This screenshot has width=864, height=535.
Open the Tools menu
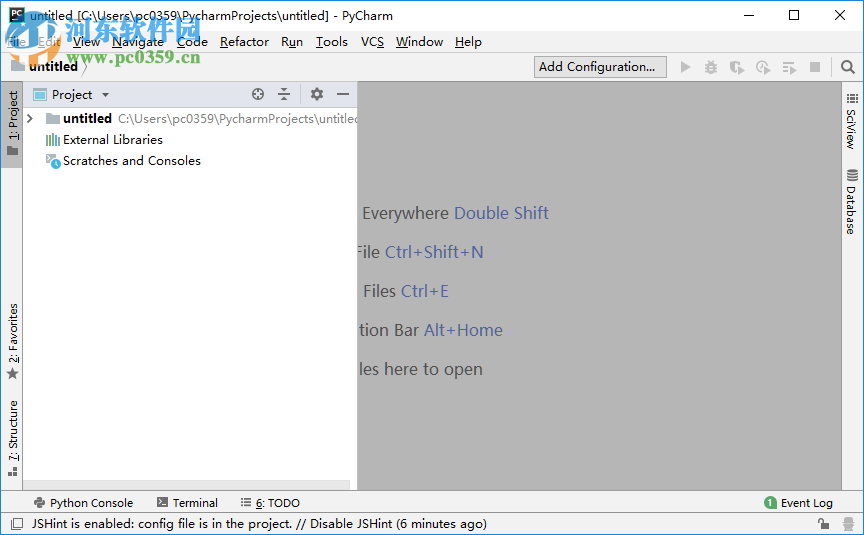pyautogui.click(x=332, y=42)
